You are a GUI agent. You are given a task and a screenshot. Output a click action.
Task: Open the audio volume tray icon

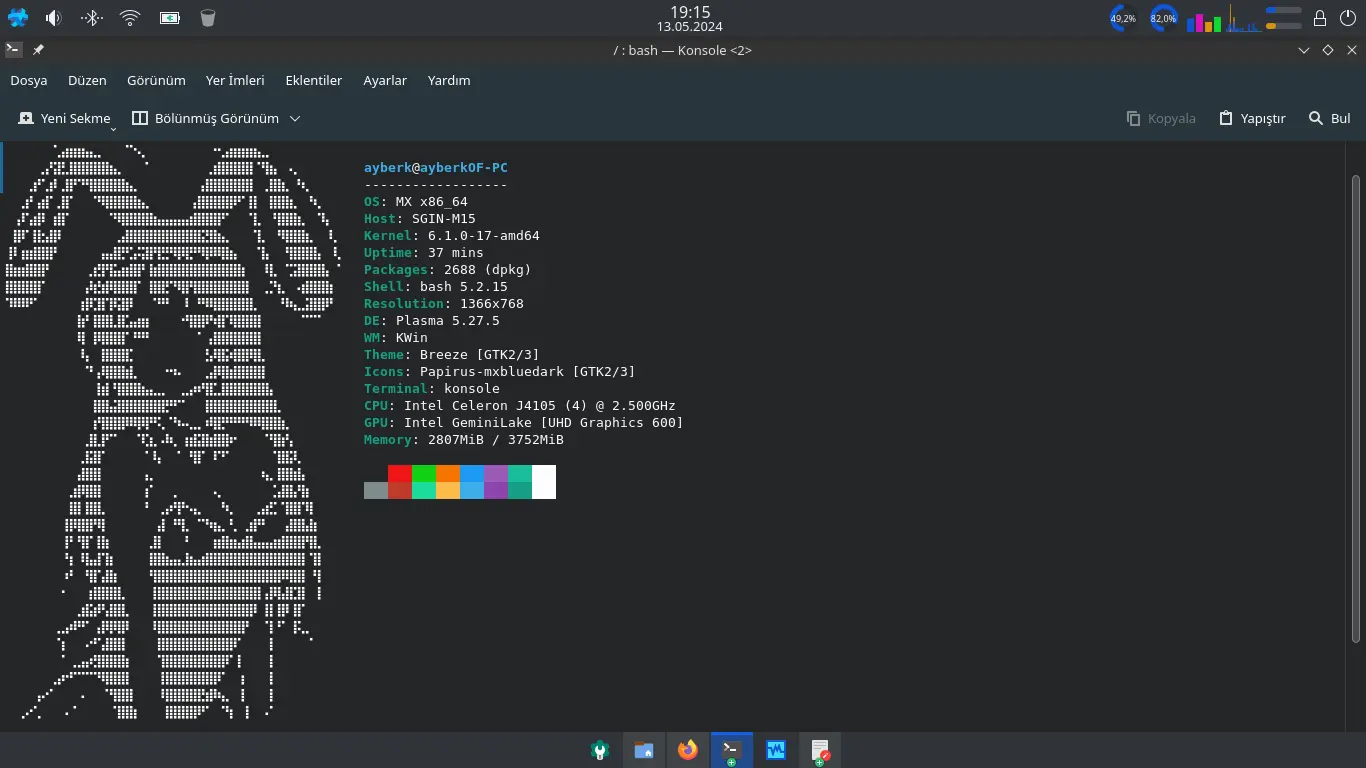(x=54, y=18)
